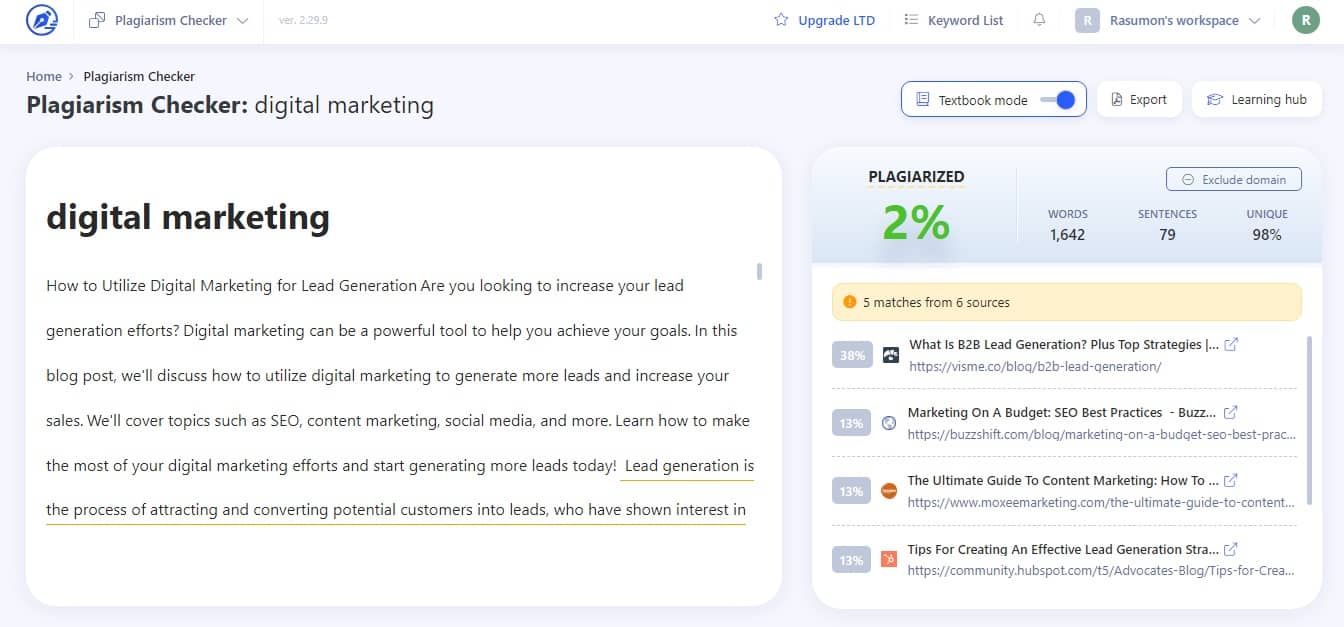The height and width of the screenshot is (627, 1344).
Task: Open the Keyword List menu item
Action: coord(953,20)
